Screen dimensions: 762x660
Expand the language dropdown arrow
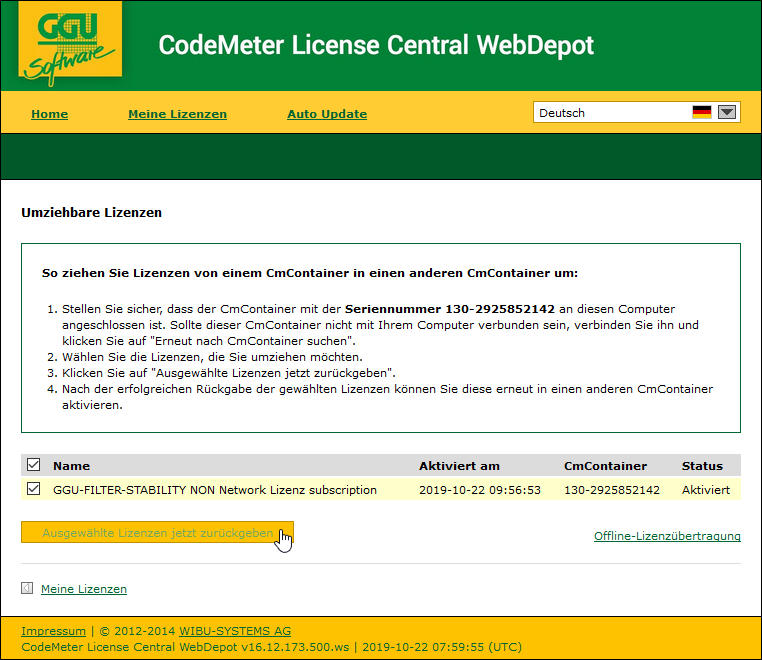[727, 113]
